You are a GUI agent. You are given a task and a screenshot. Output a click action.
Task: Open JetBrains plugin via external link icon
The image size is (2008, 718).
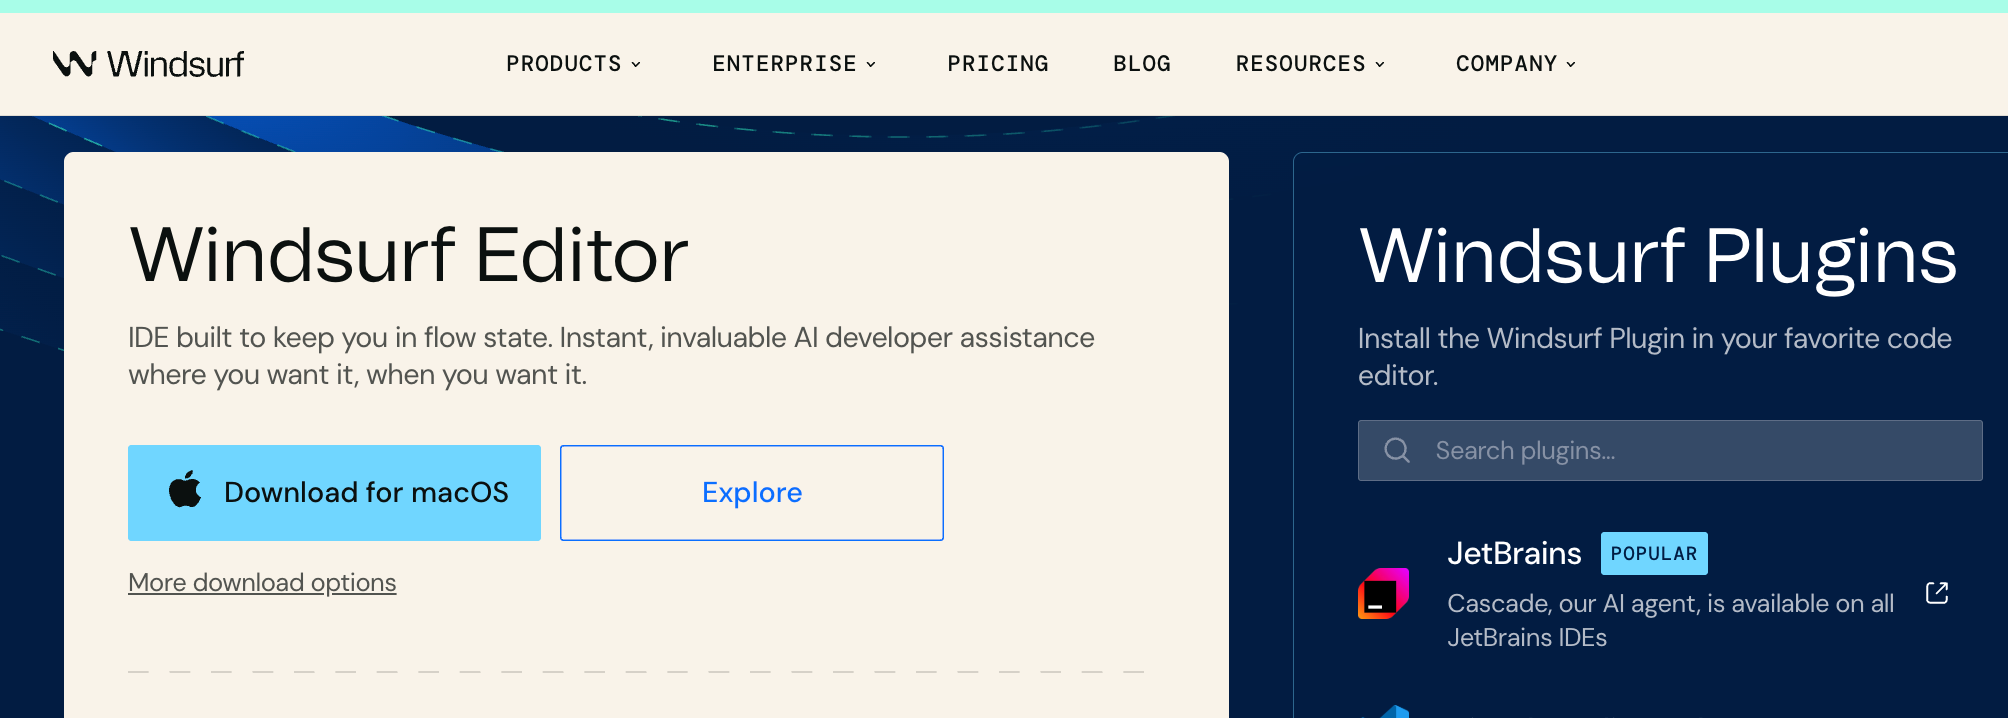pos(1937,593)
